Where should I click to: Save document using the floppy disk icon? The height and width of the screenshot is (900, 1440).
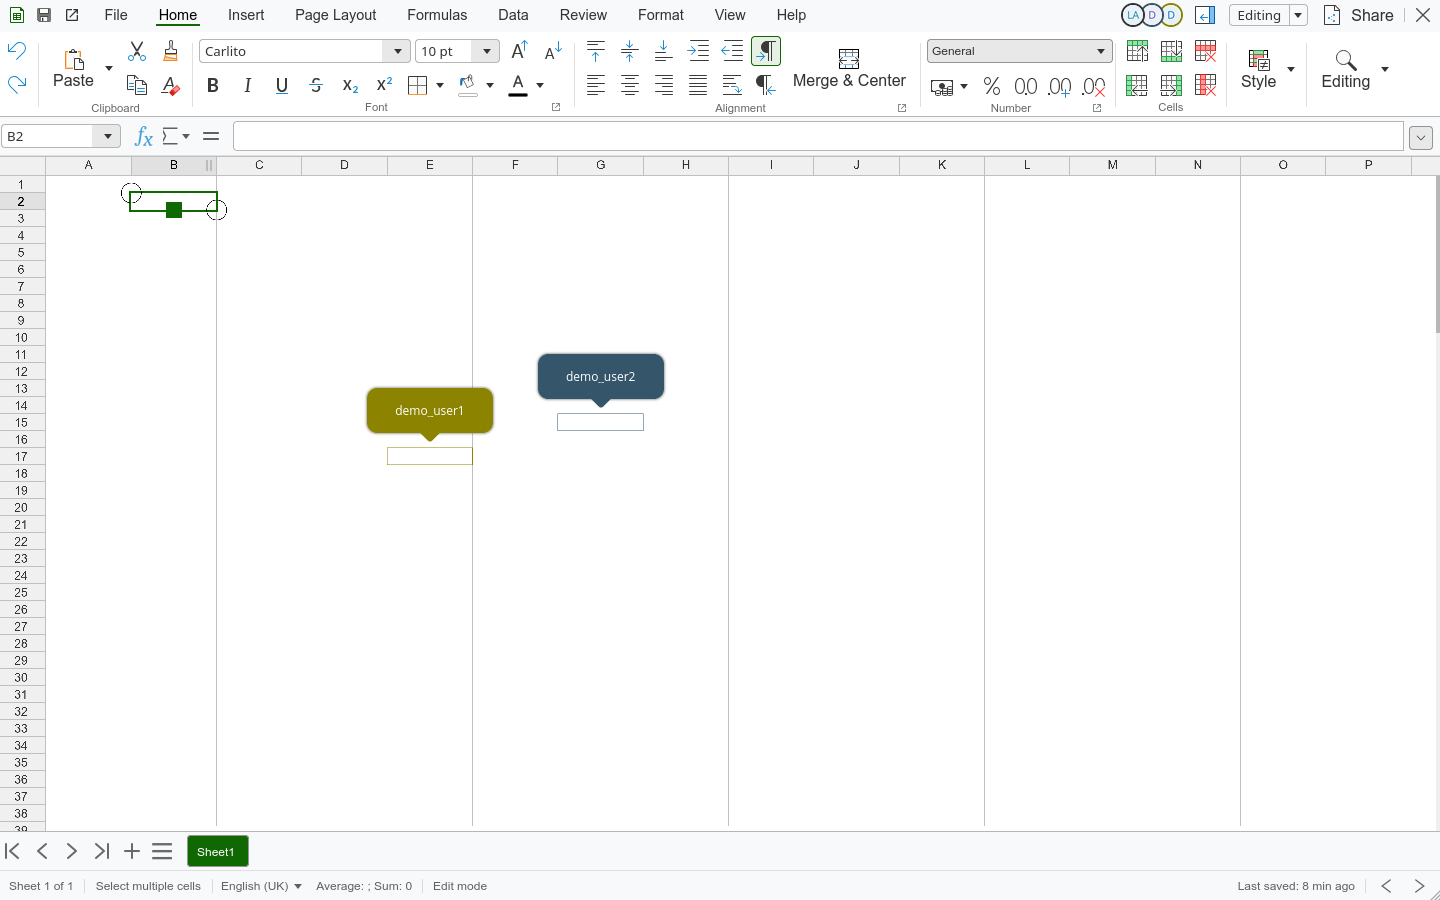pos(44,15)
